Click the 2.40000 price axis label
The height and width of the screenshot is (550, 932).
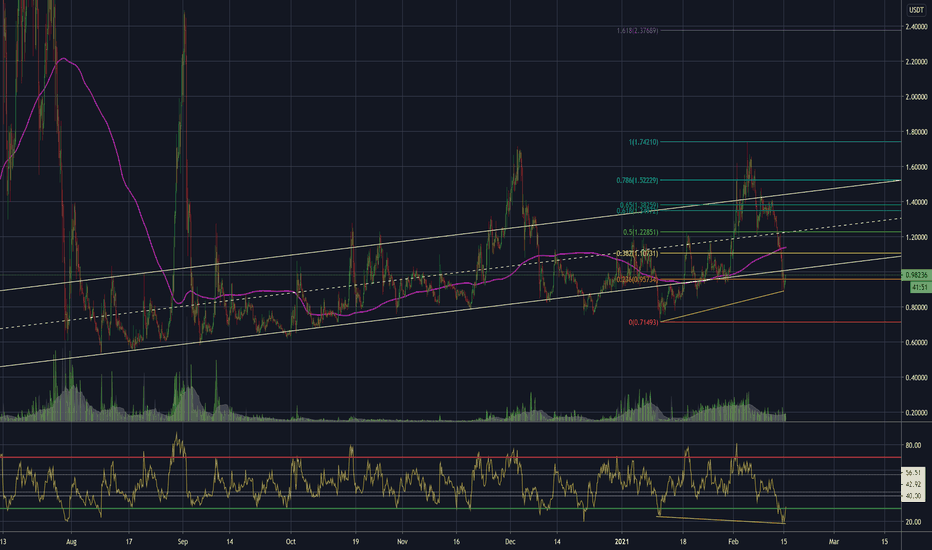pyautogui.click(x=916, y=27)
